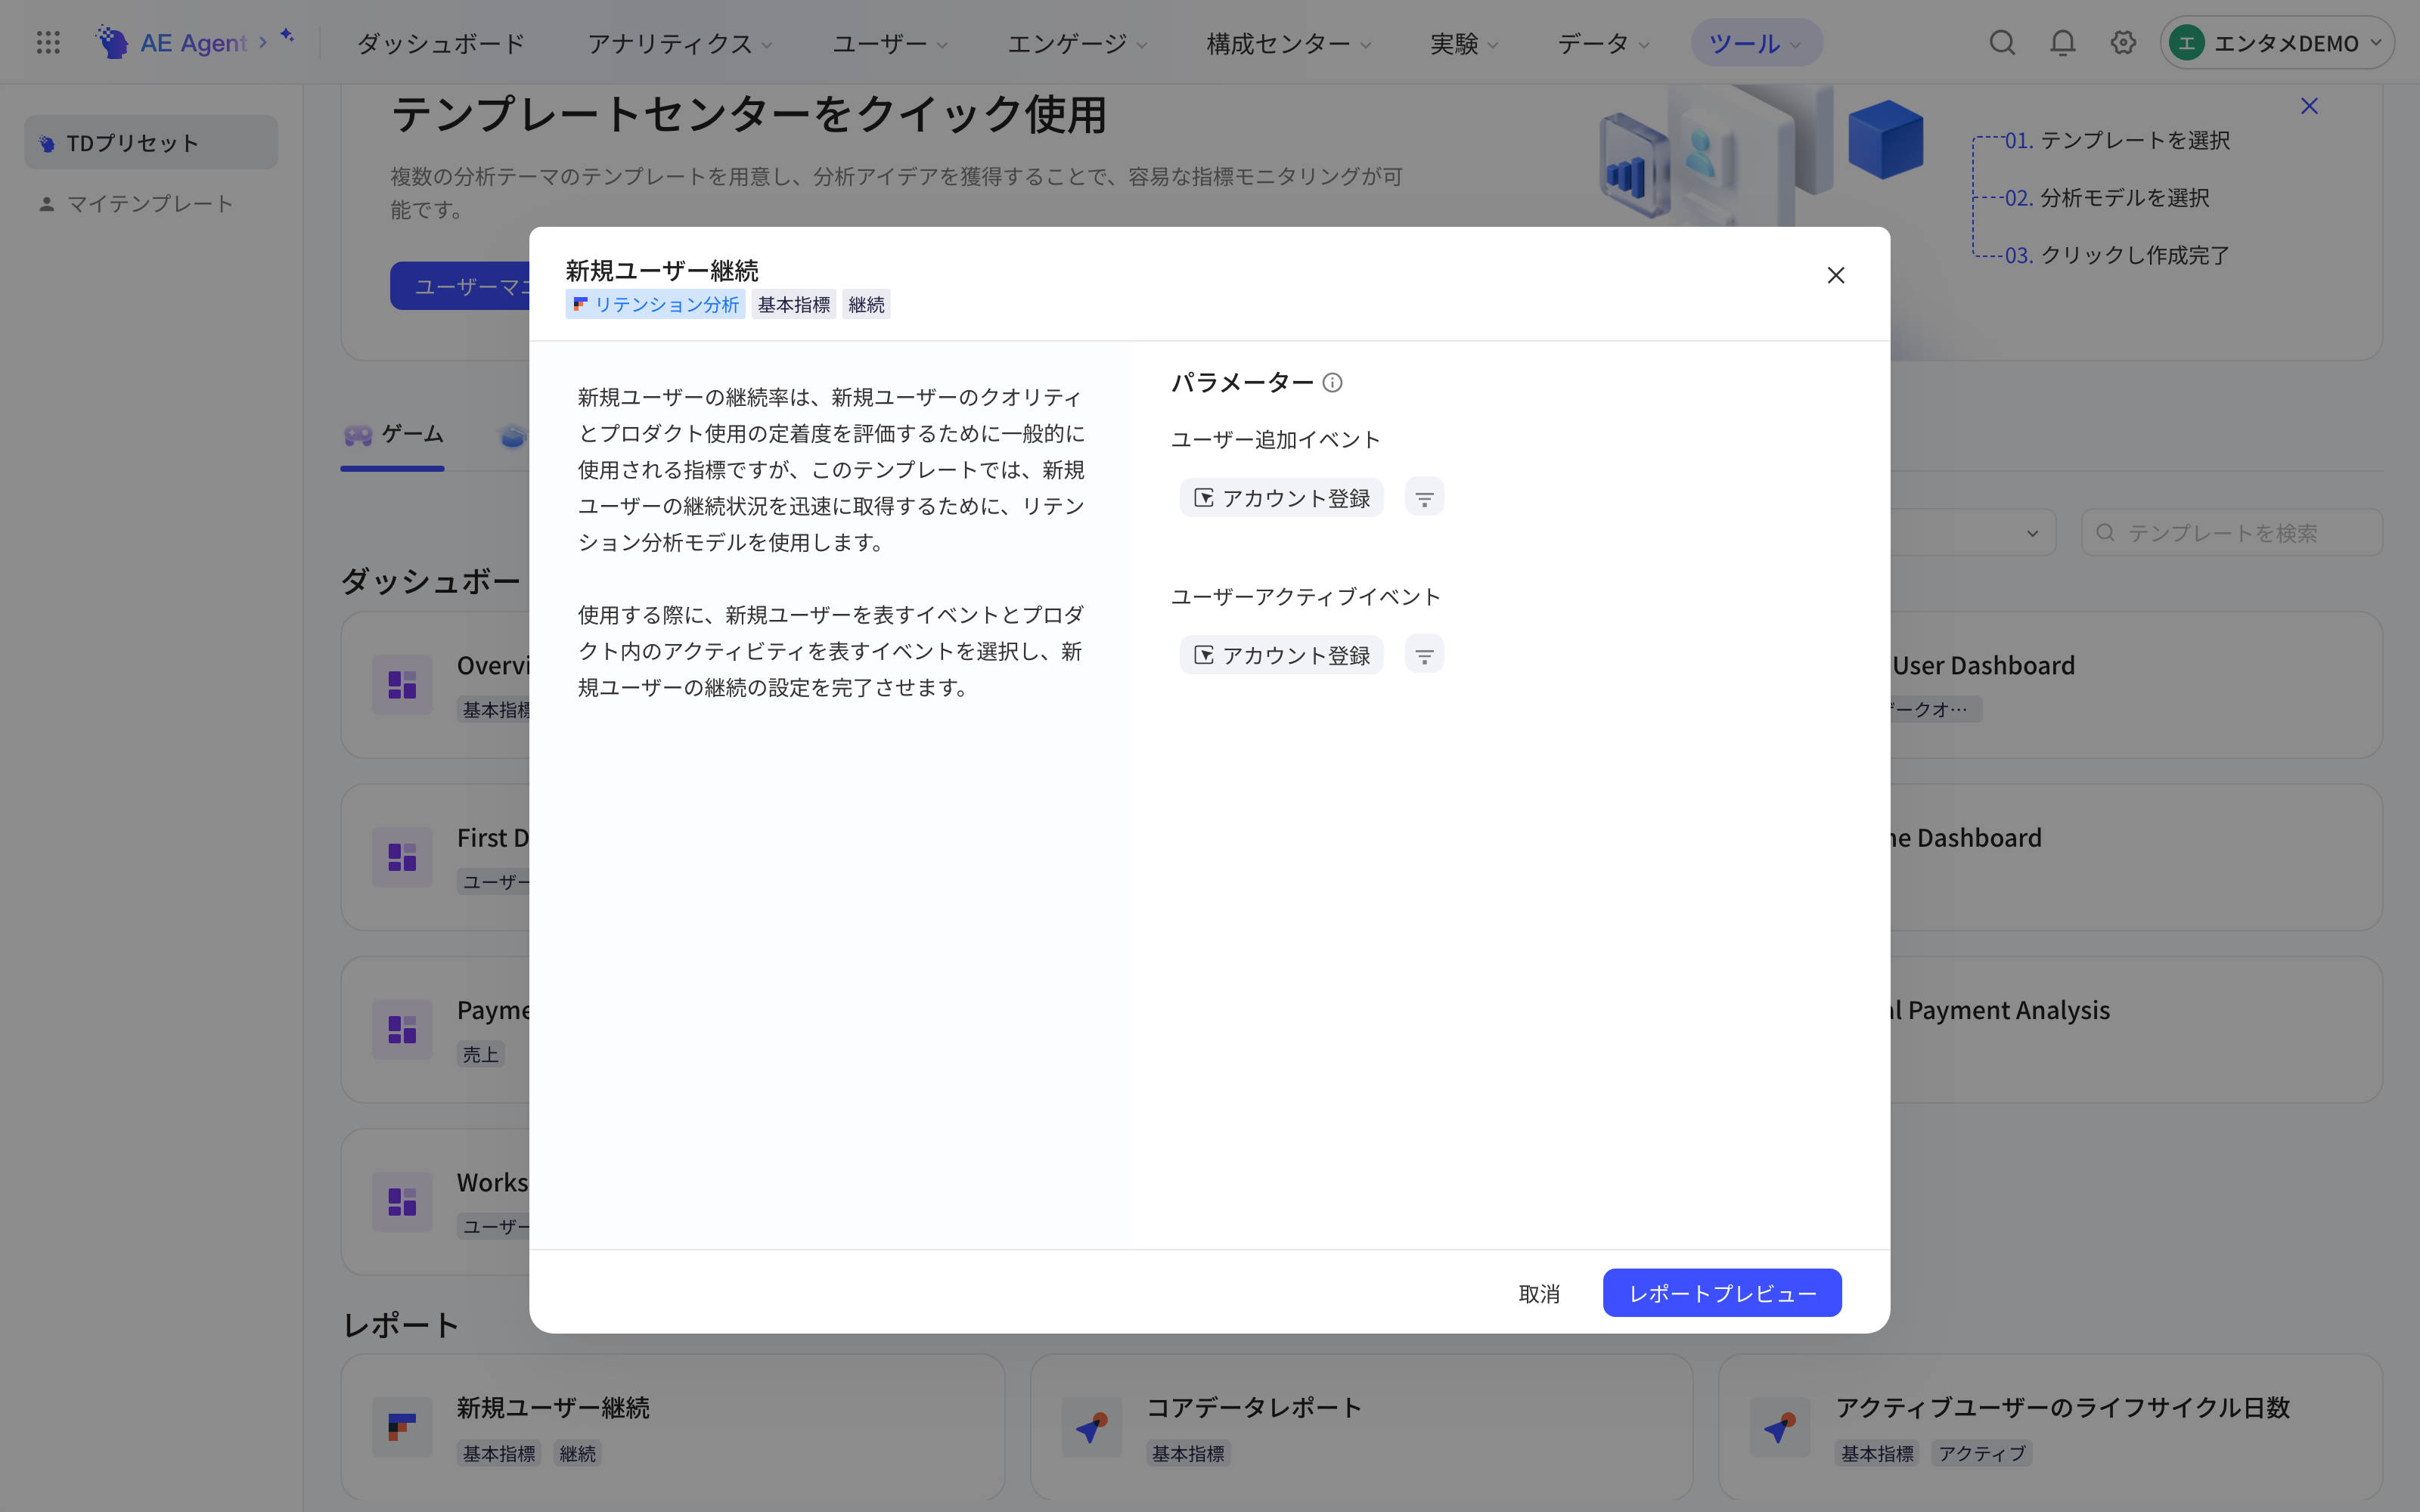
Task: Click 取消 to cancel the dialog
Action: click(1539, 1293)
